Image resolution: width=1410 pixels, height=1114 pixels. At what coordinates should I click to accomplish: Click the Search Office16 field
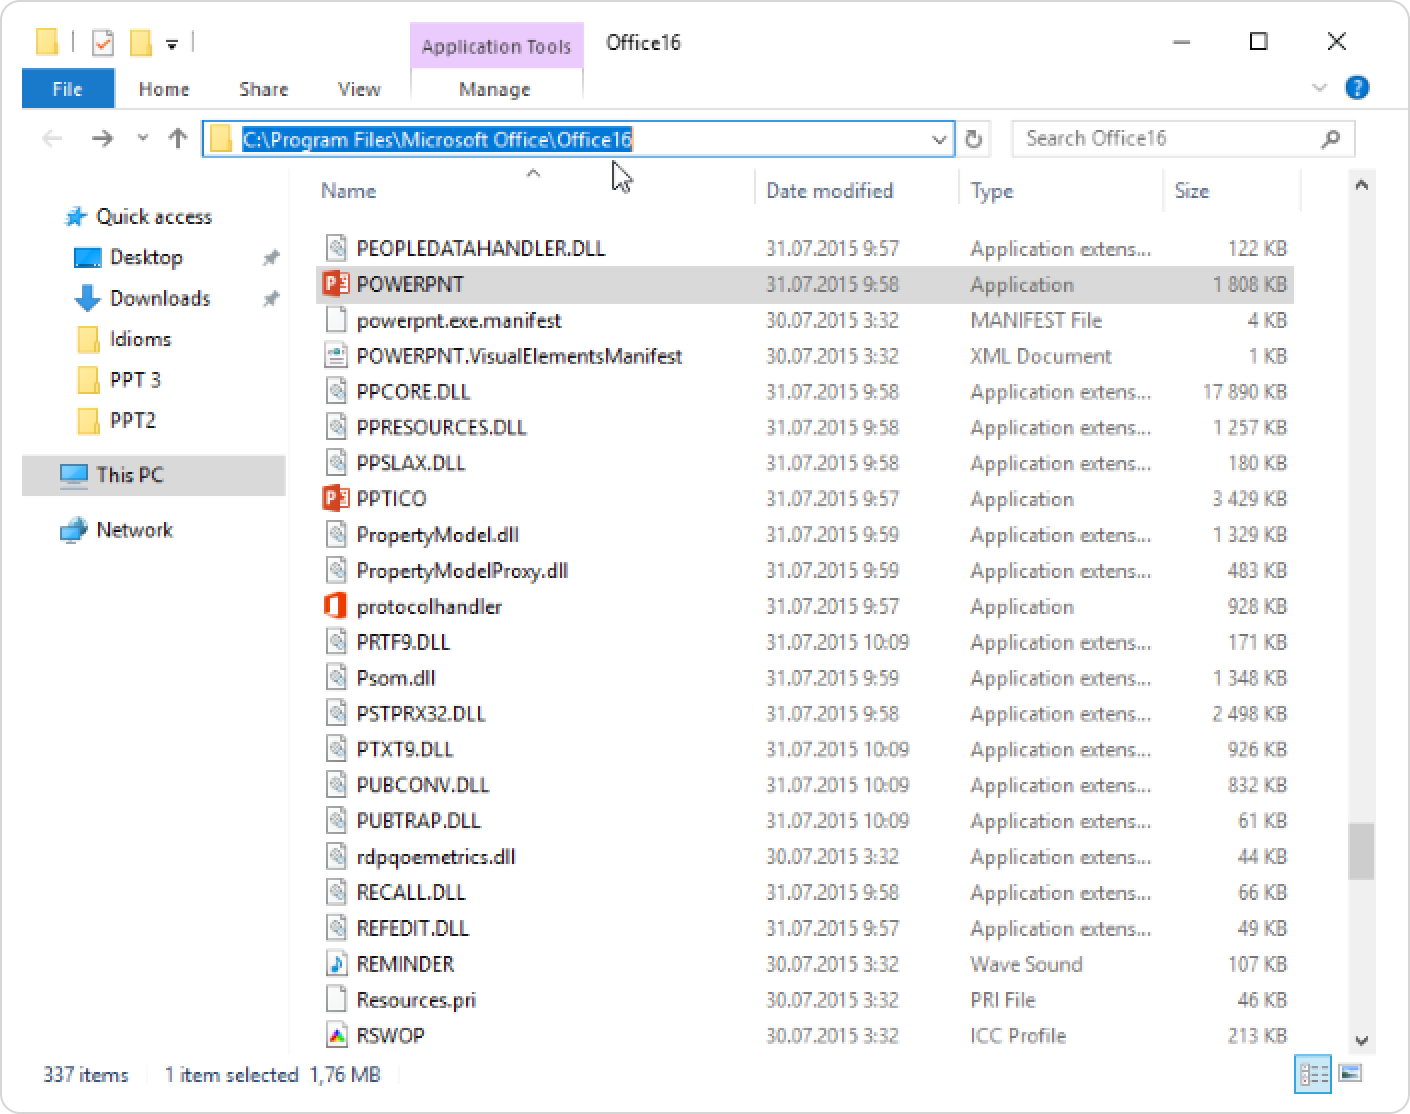tap(1183, 139)
